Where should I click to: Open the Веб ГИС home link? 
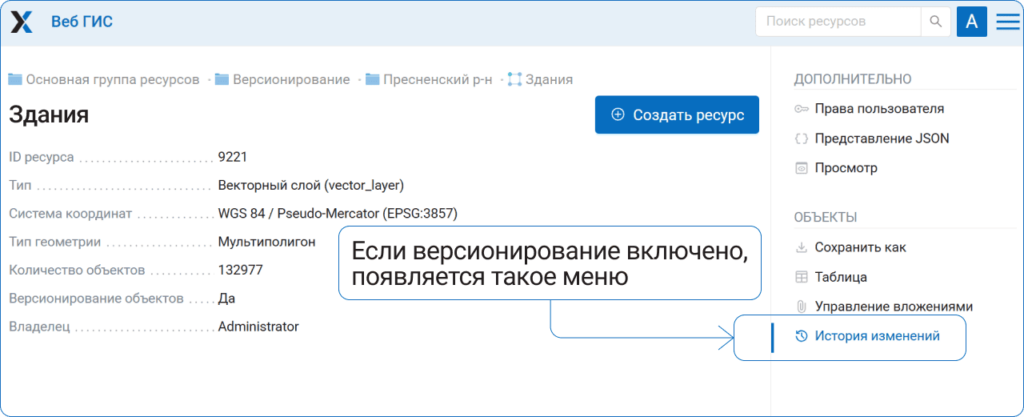point(82,22)
